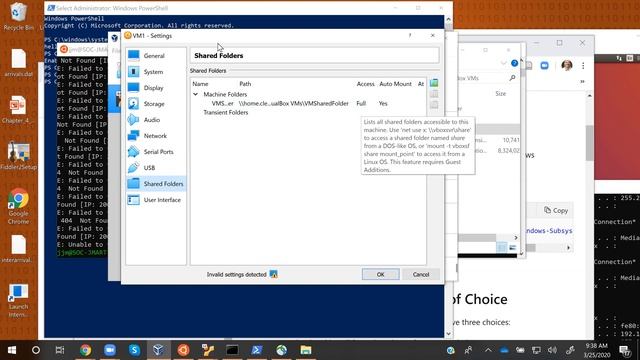Click the remove shared folder icon

434,104
